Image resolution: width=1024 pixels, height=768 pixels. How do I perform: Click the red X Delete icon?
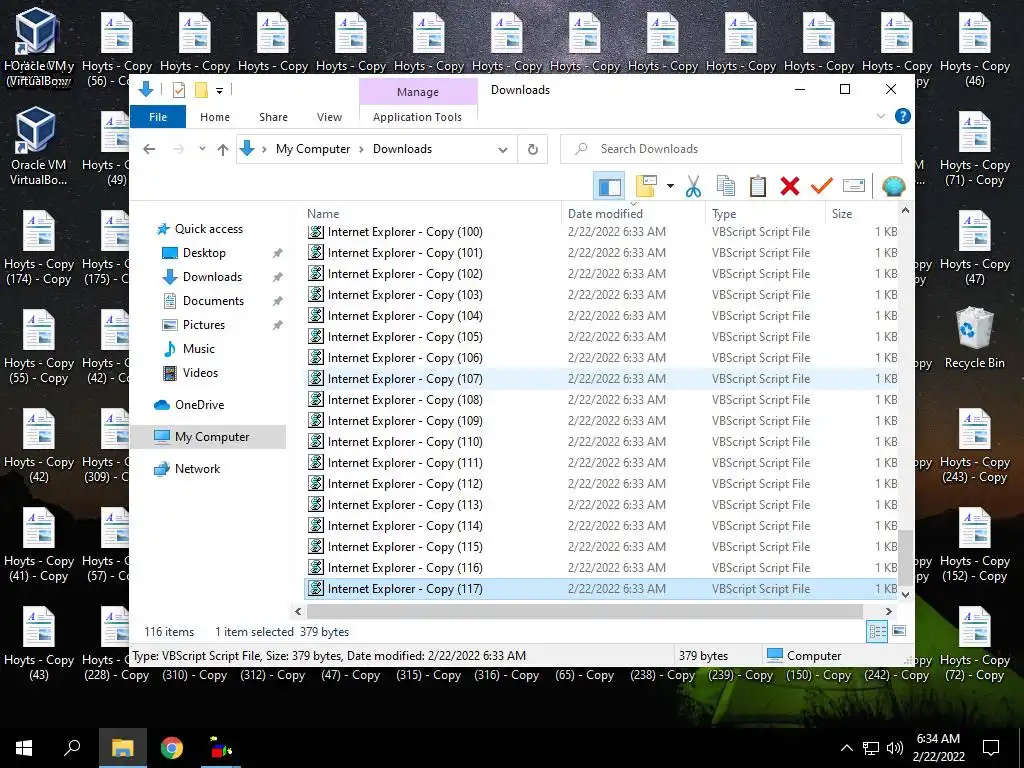coord(790,186)
